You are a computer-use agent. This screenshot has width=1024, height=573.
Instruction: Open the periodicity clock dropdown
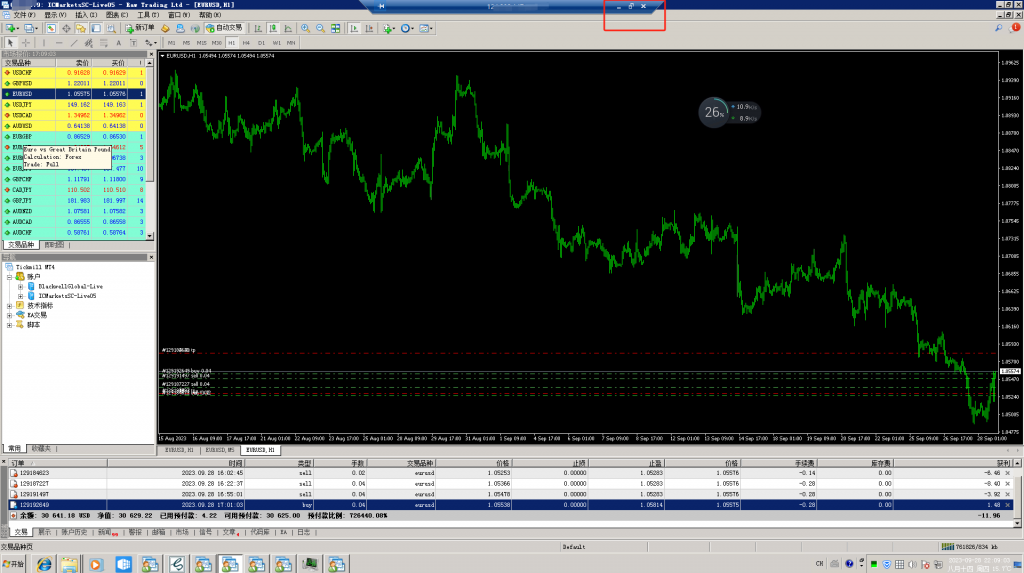coord(407,28)
